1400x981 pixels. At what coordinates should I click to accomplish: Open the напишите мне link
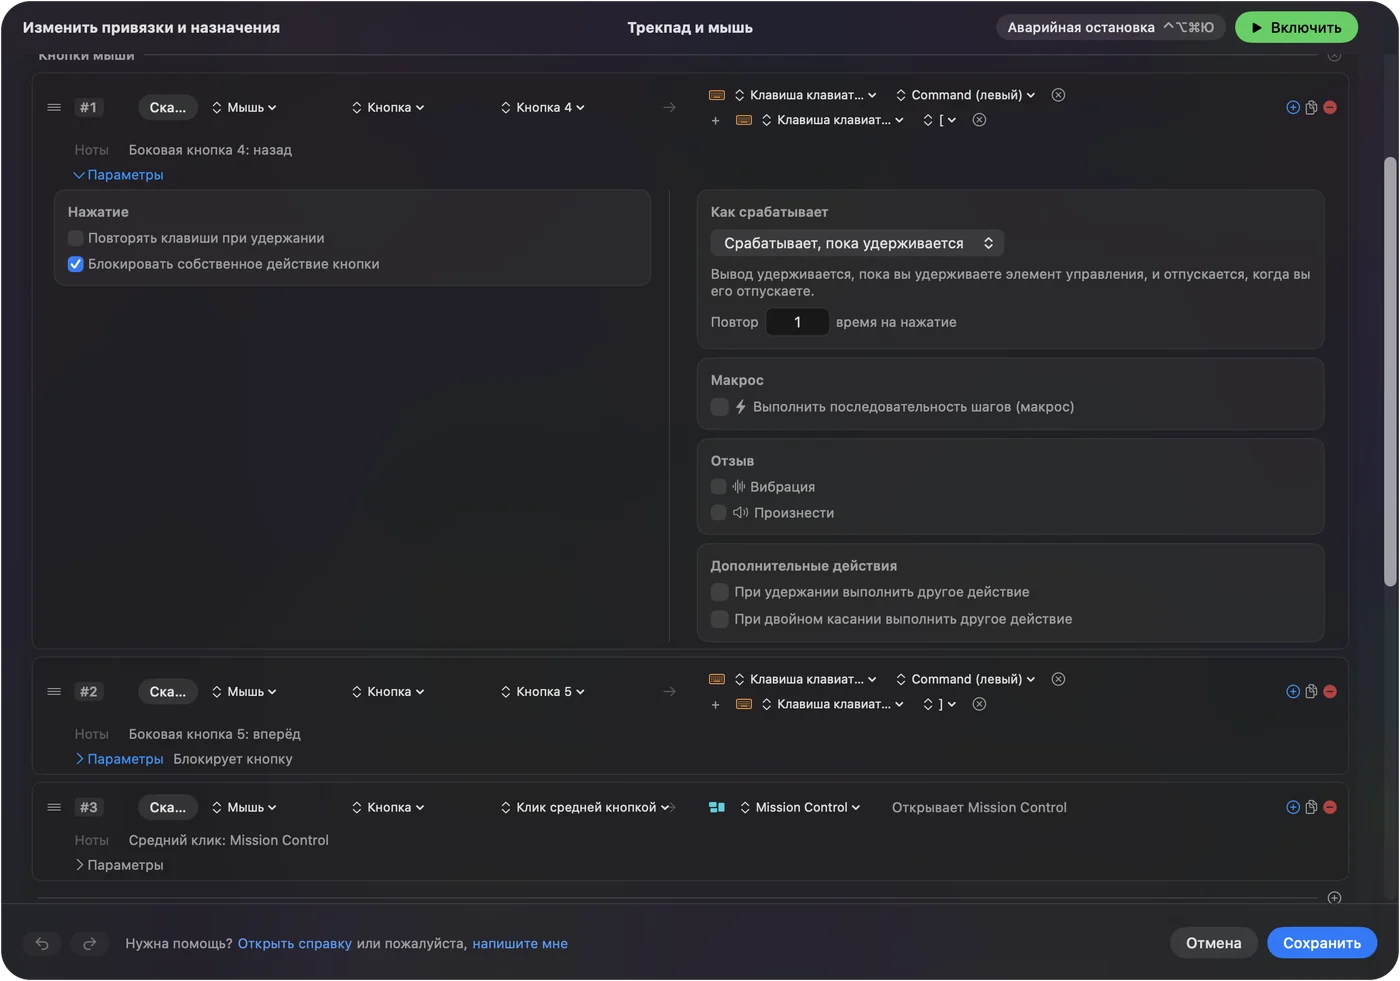tap(520, 943)
